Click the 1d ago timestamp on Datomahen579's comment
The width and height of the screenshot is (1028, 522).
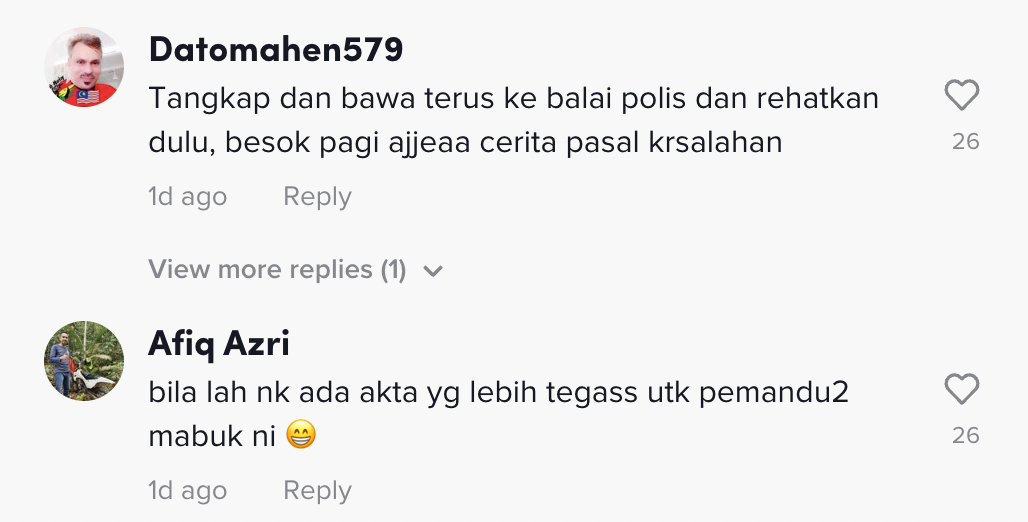click(187, 197)
